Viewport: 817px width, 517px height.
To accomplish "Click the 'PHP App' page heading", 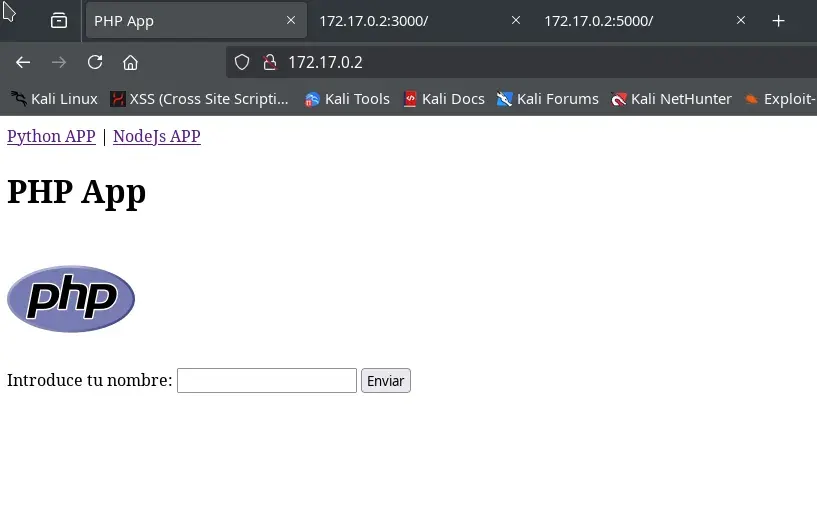I will point(77,192).
